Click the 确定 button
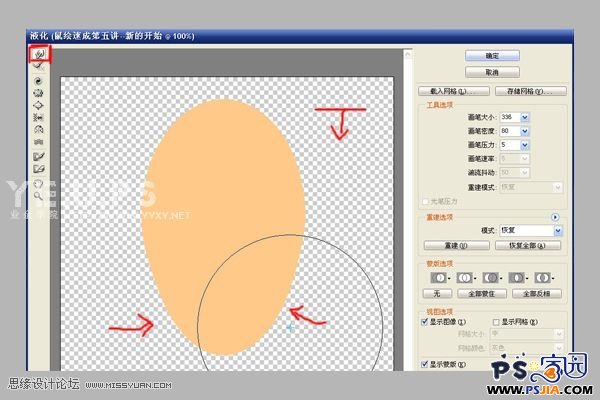Screen dimensions: 600x400 tap(492, 56)
